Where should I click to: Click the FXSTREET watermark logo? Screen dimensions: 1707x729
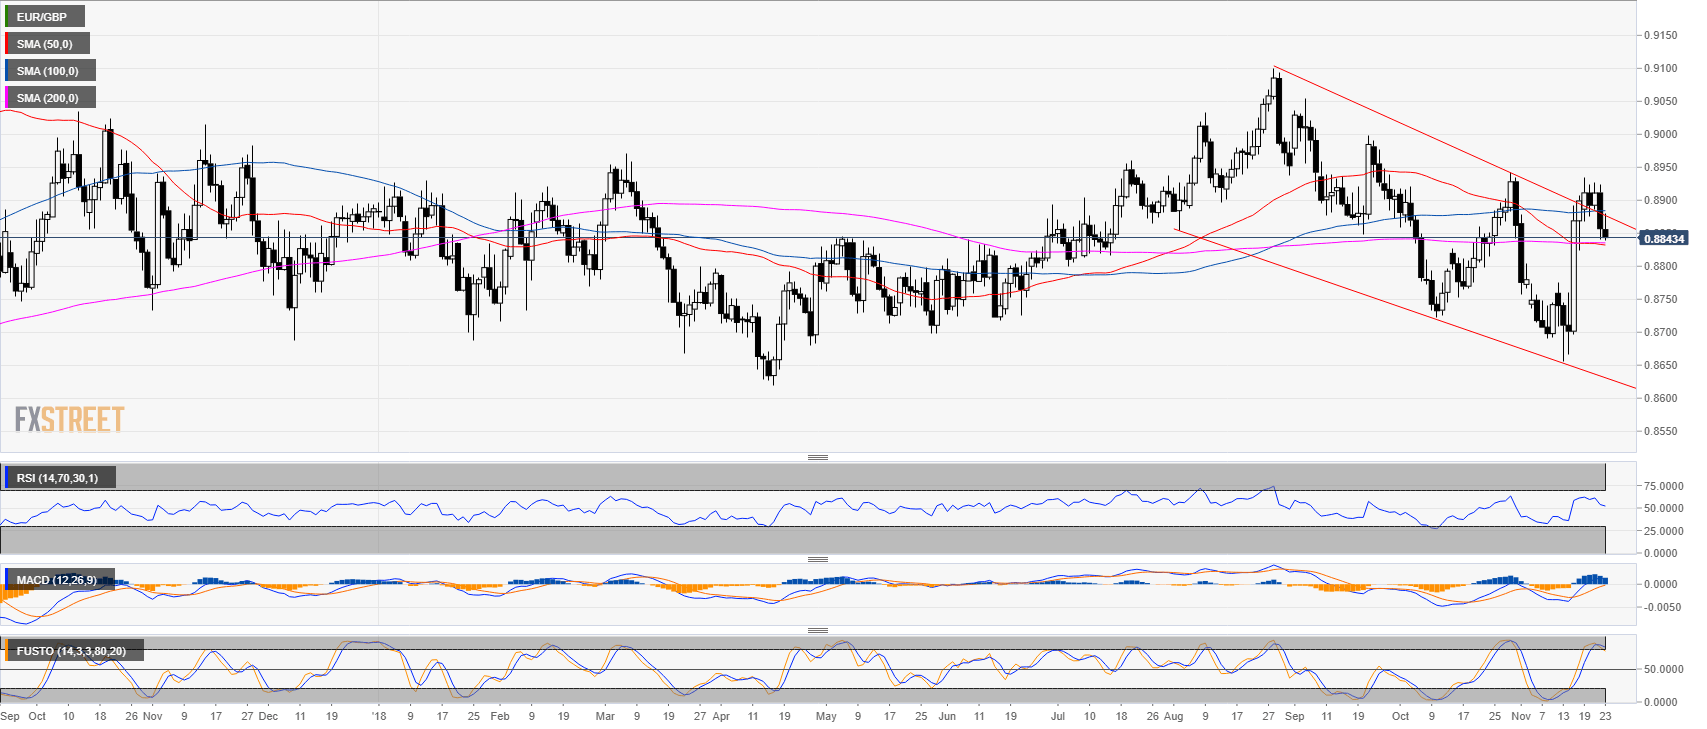pos(70,419)
